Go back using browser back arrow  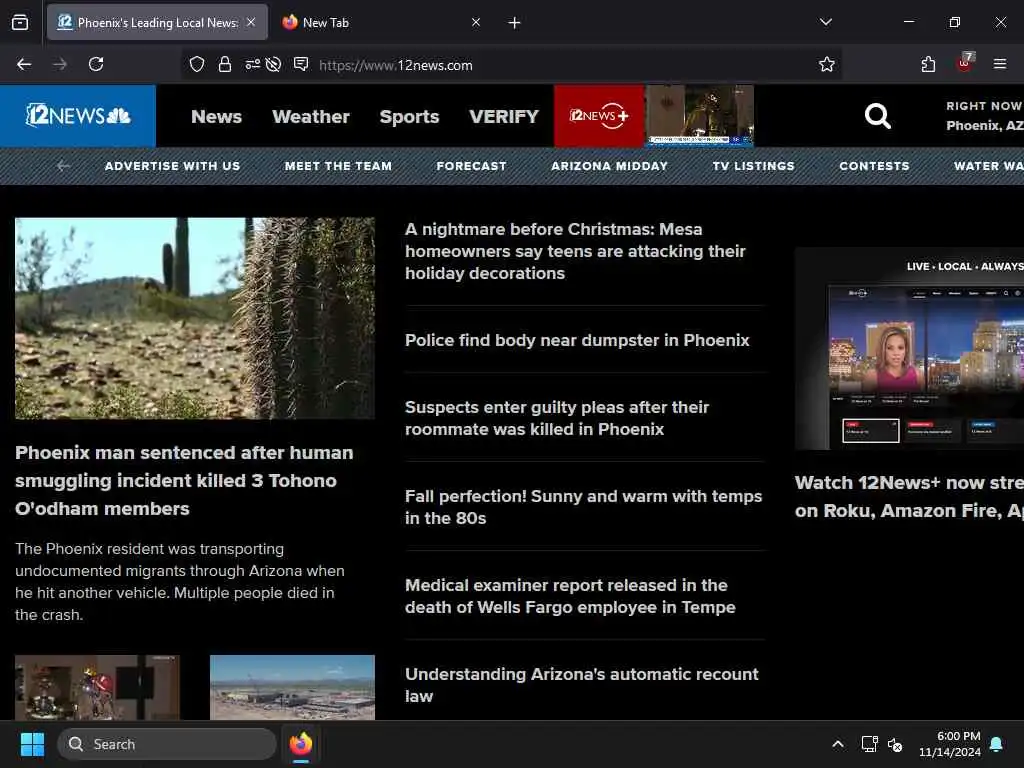click(x=24, y=64)
